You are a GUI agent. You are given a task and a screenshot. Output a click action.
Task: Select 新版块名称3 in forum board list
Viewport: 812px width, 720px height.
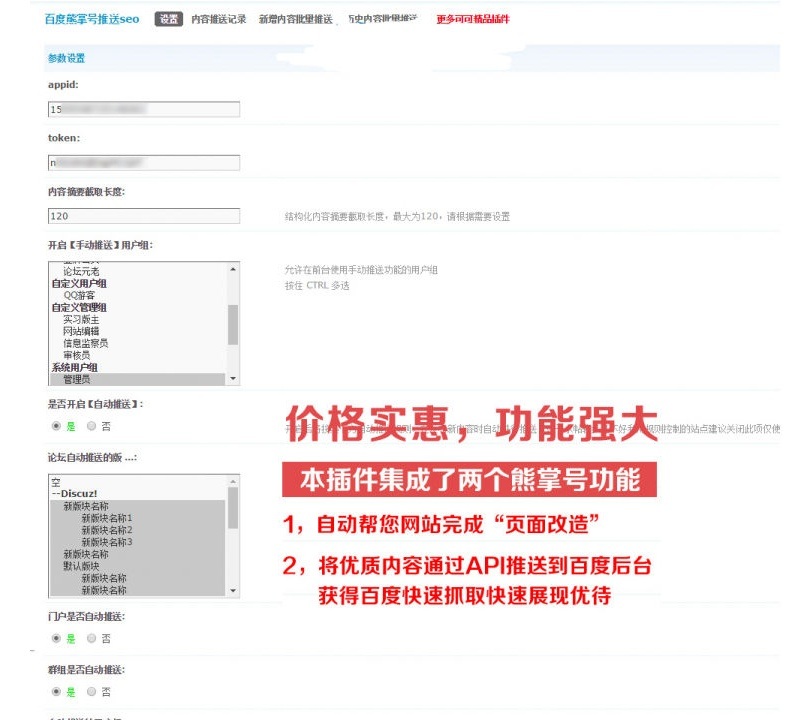coord(107,542)
